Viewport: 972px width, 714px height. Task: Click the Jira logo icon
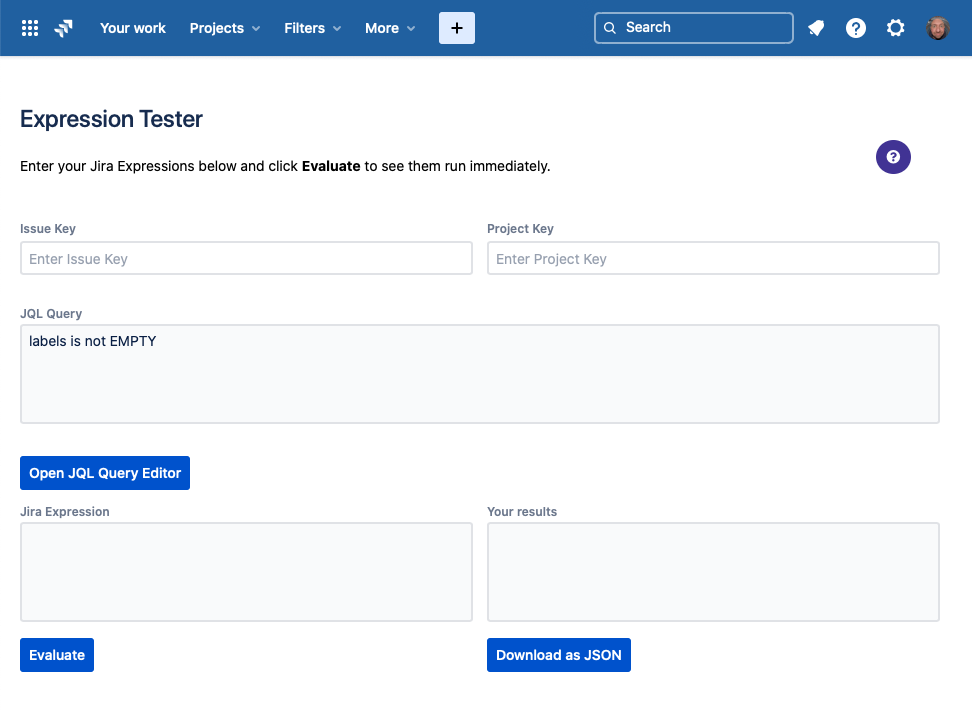(63, 28)
